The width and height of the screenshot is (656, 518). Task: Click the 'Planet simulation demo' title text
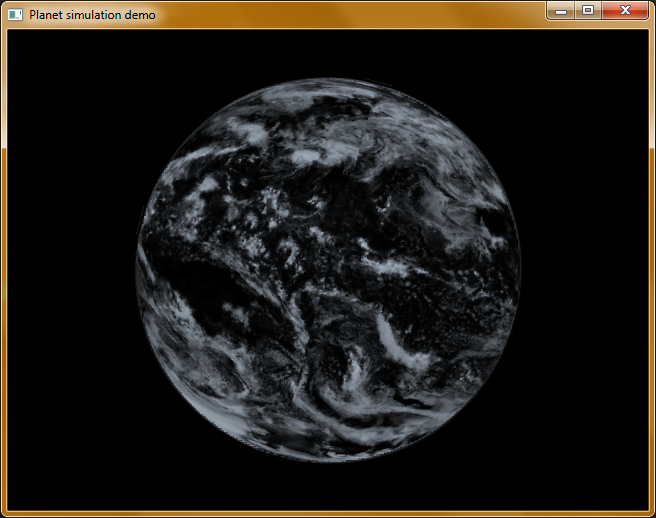coord(92,15)
